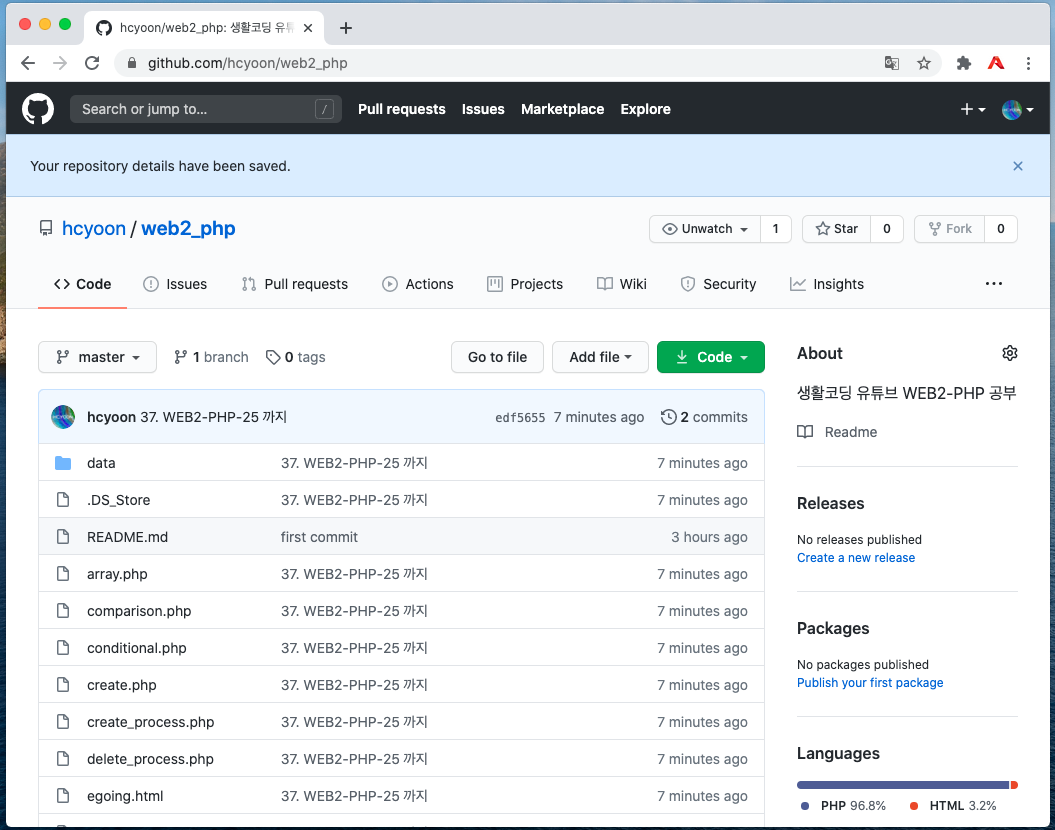Open the GitHub home logo
The image size is (1055, 830).
(x=38, y=109)
